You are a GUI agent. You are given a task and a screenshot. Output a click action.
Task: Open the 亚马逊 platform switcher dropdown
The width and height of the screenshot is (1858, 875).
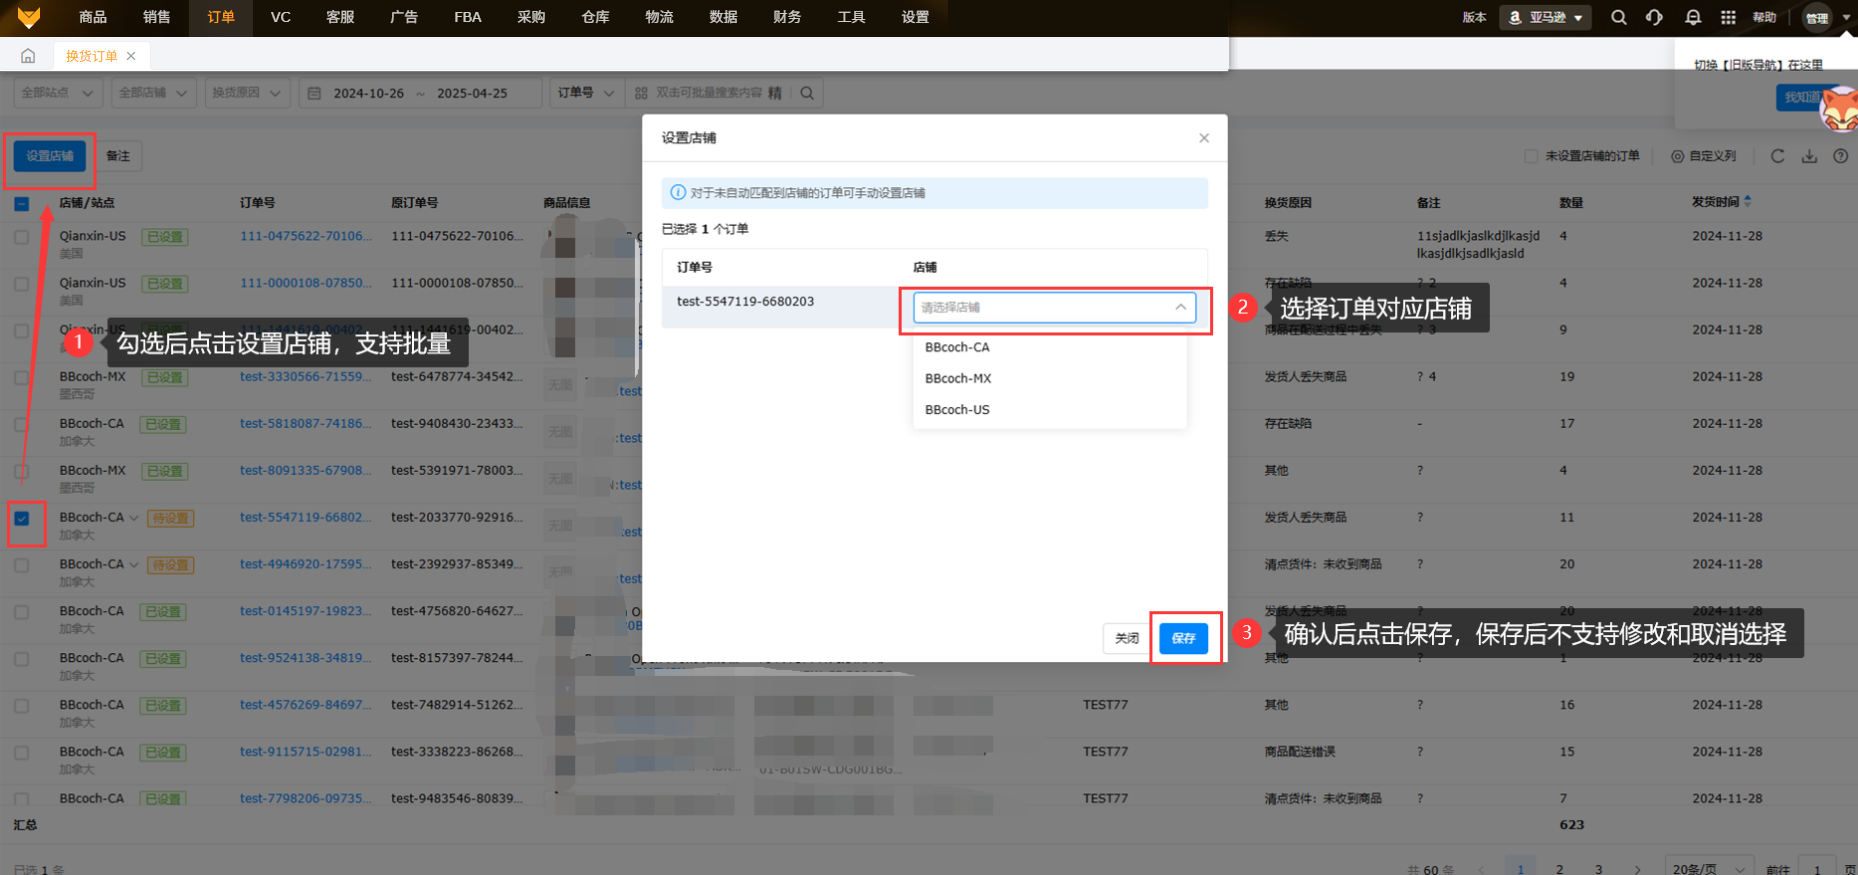pyautogui.click(x=1545, y=17)
